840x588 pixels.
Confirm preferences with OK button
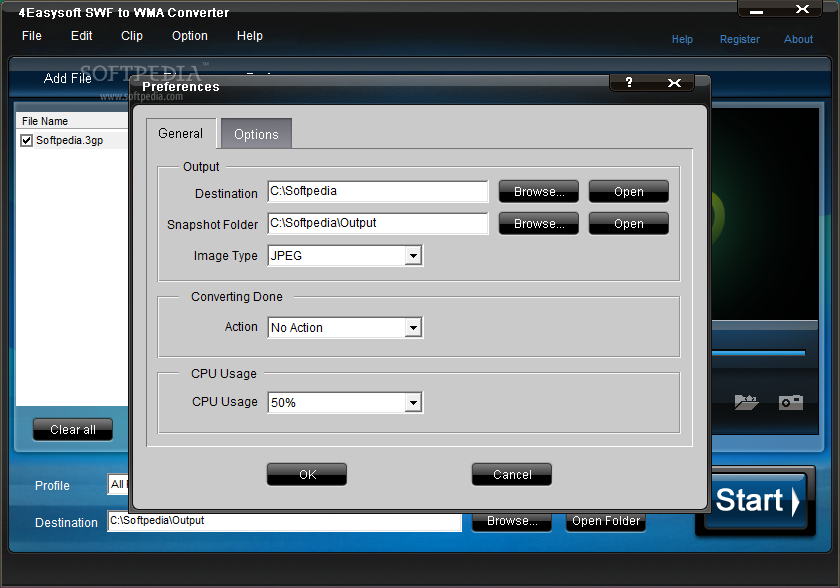[307, 474]
